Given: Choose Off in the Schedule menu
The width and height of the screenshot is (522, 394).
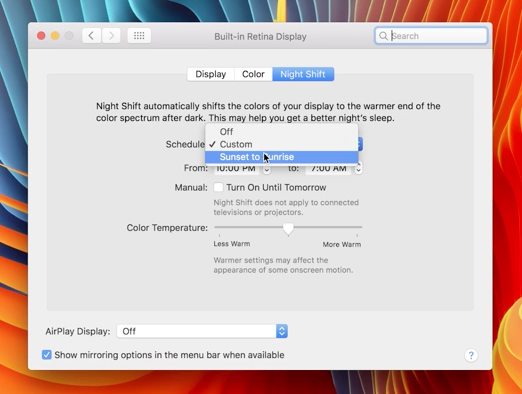Looking at the screenshot, I should (281, 132).
